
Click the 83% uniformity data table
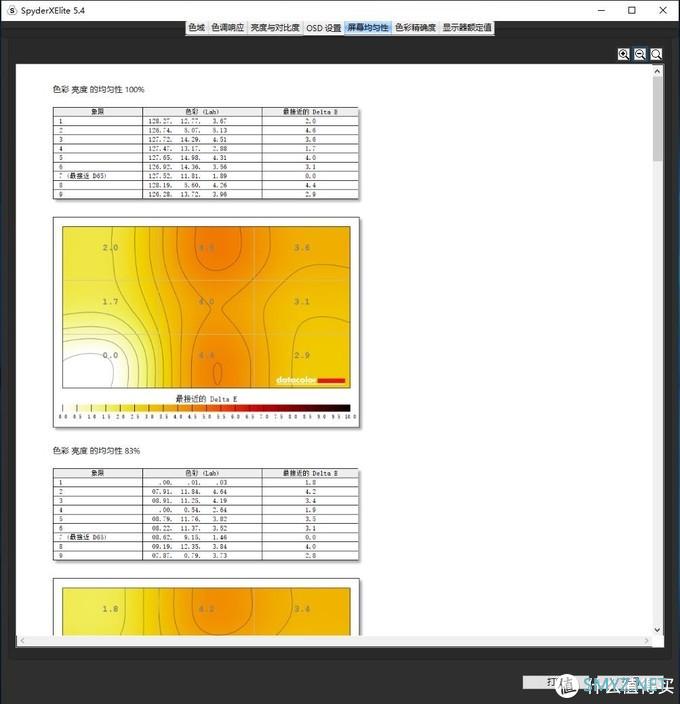(205, 515)
